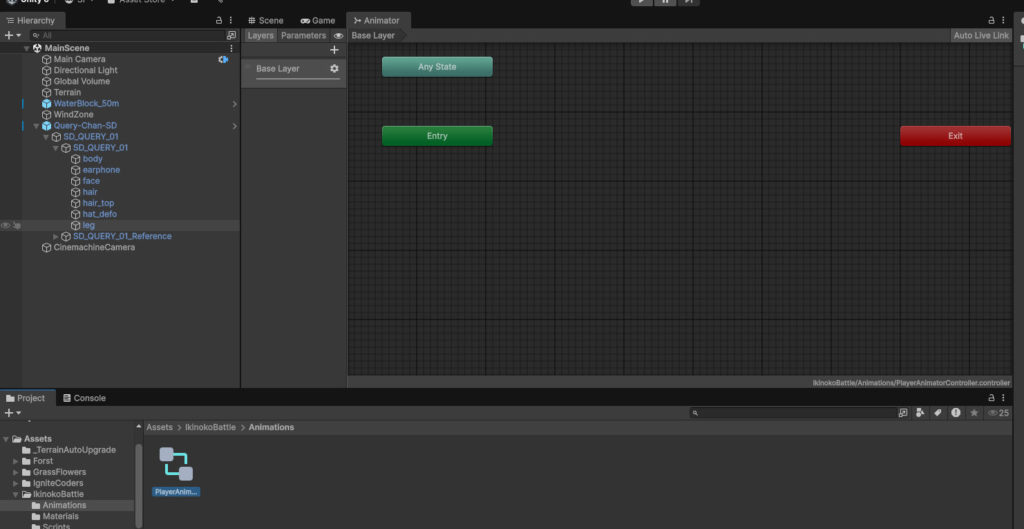Select the Any State node
This screenshot has width=1024, height=529.
pyautogui.click(x=437, y=67)
